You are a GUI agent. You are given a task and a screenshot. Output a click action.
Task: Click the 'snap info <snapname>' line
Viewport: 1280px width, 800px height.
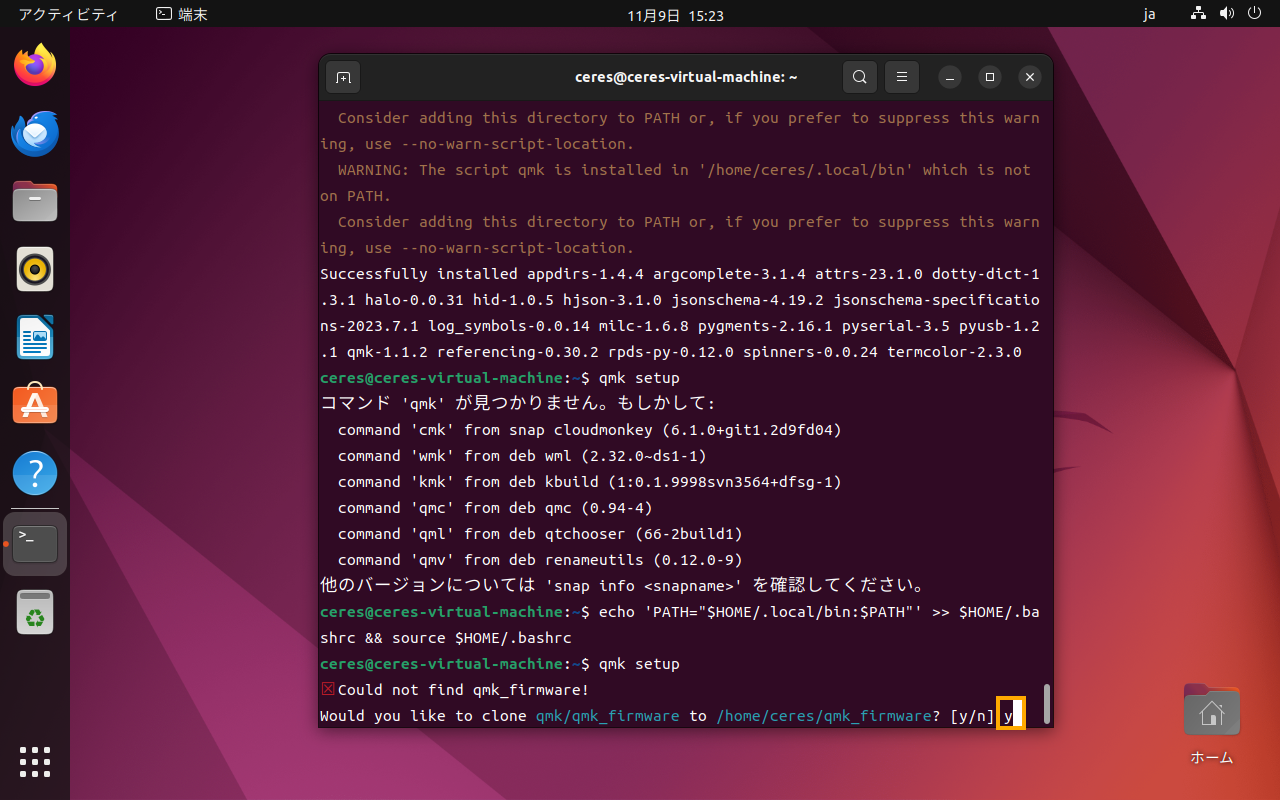[624, 586]
